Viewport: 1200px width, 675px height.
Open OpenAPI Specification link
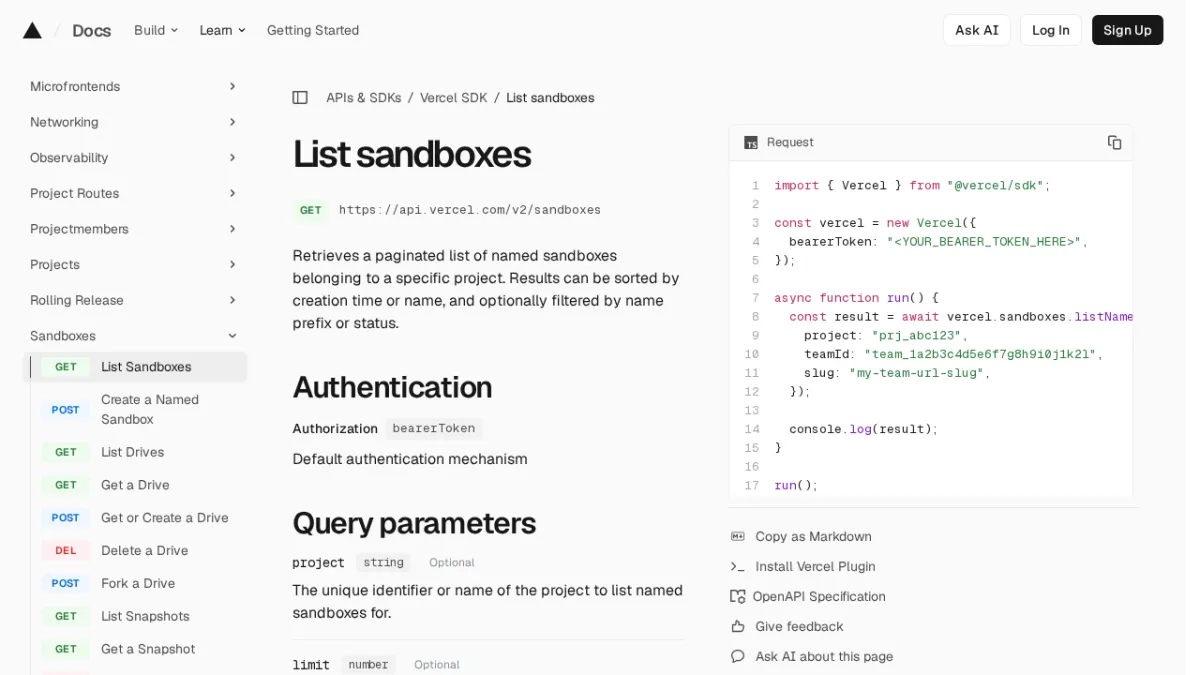tap(819, 597)
